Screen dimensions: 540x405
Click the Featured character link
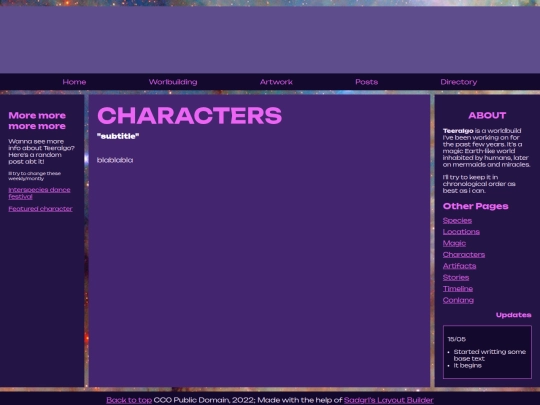coord(40,209)
